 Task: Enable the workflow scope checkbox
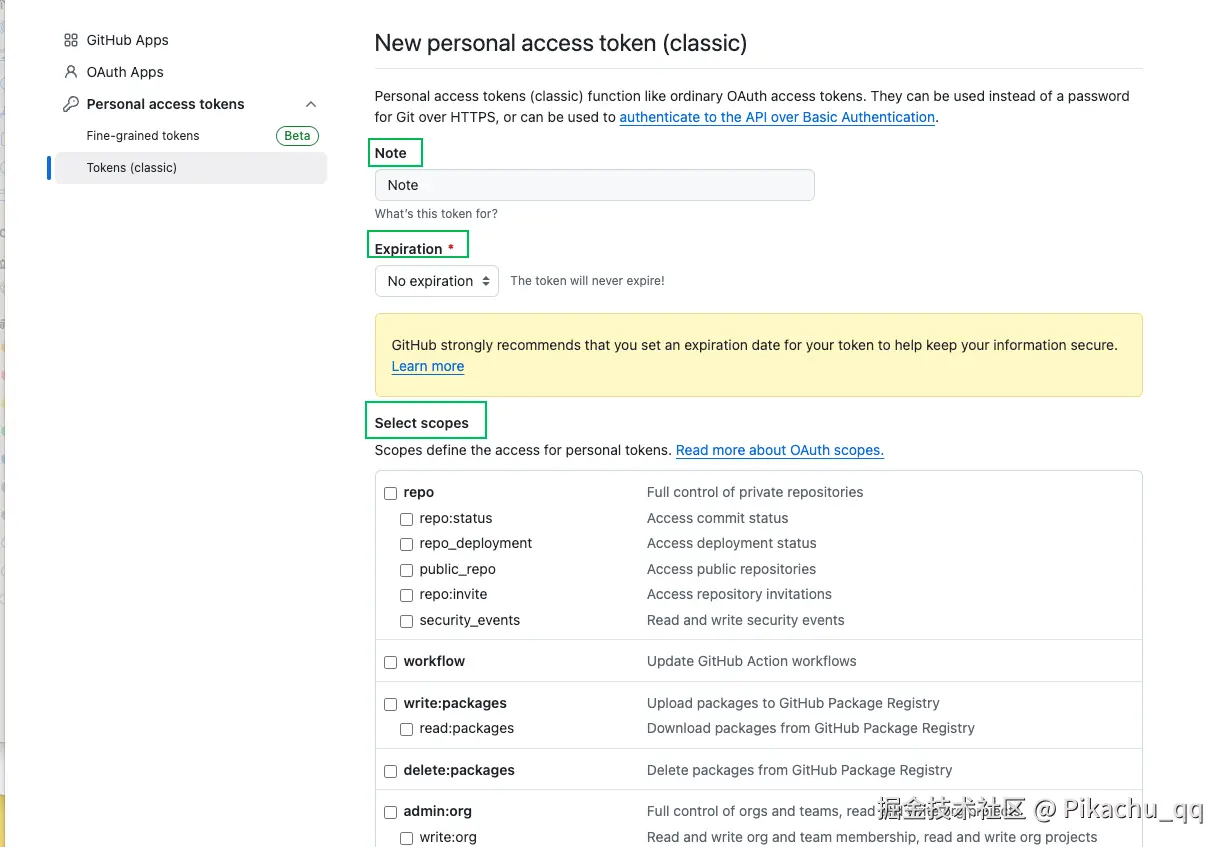coord(391,662)
